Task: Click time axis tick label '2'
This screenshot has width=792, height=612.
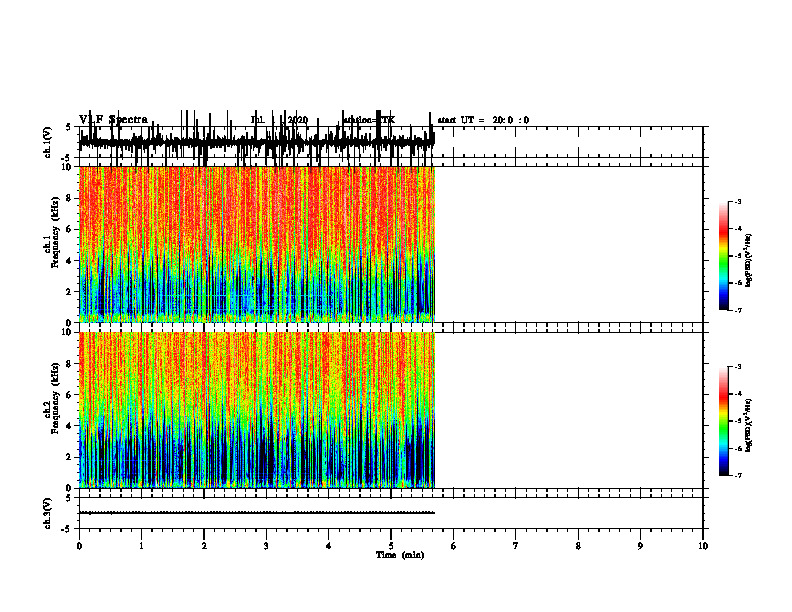Action: tap(204, 546)
